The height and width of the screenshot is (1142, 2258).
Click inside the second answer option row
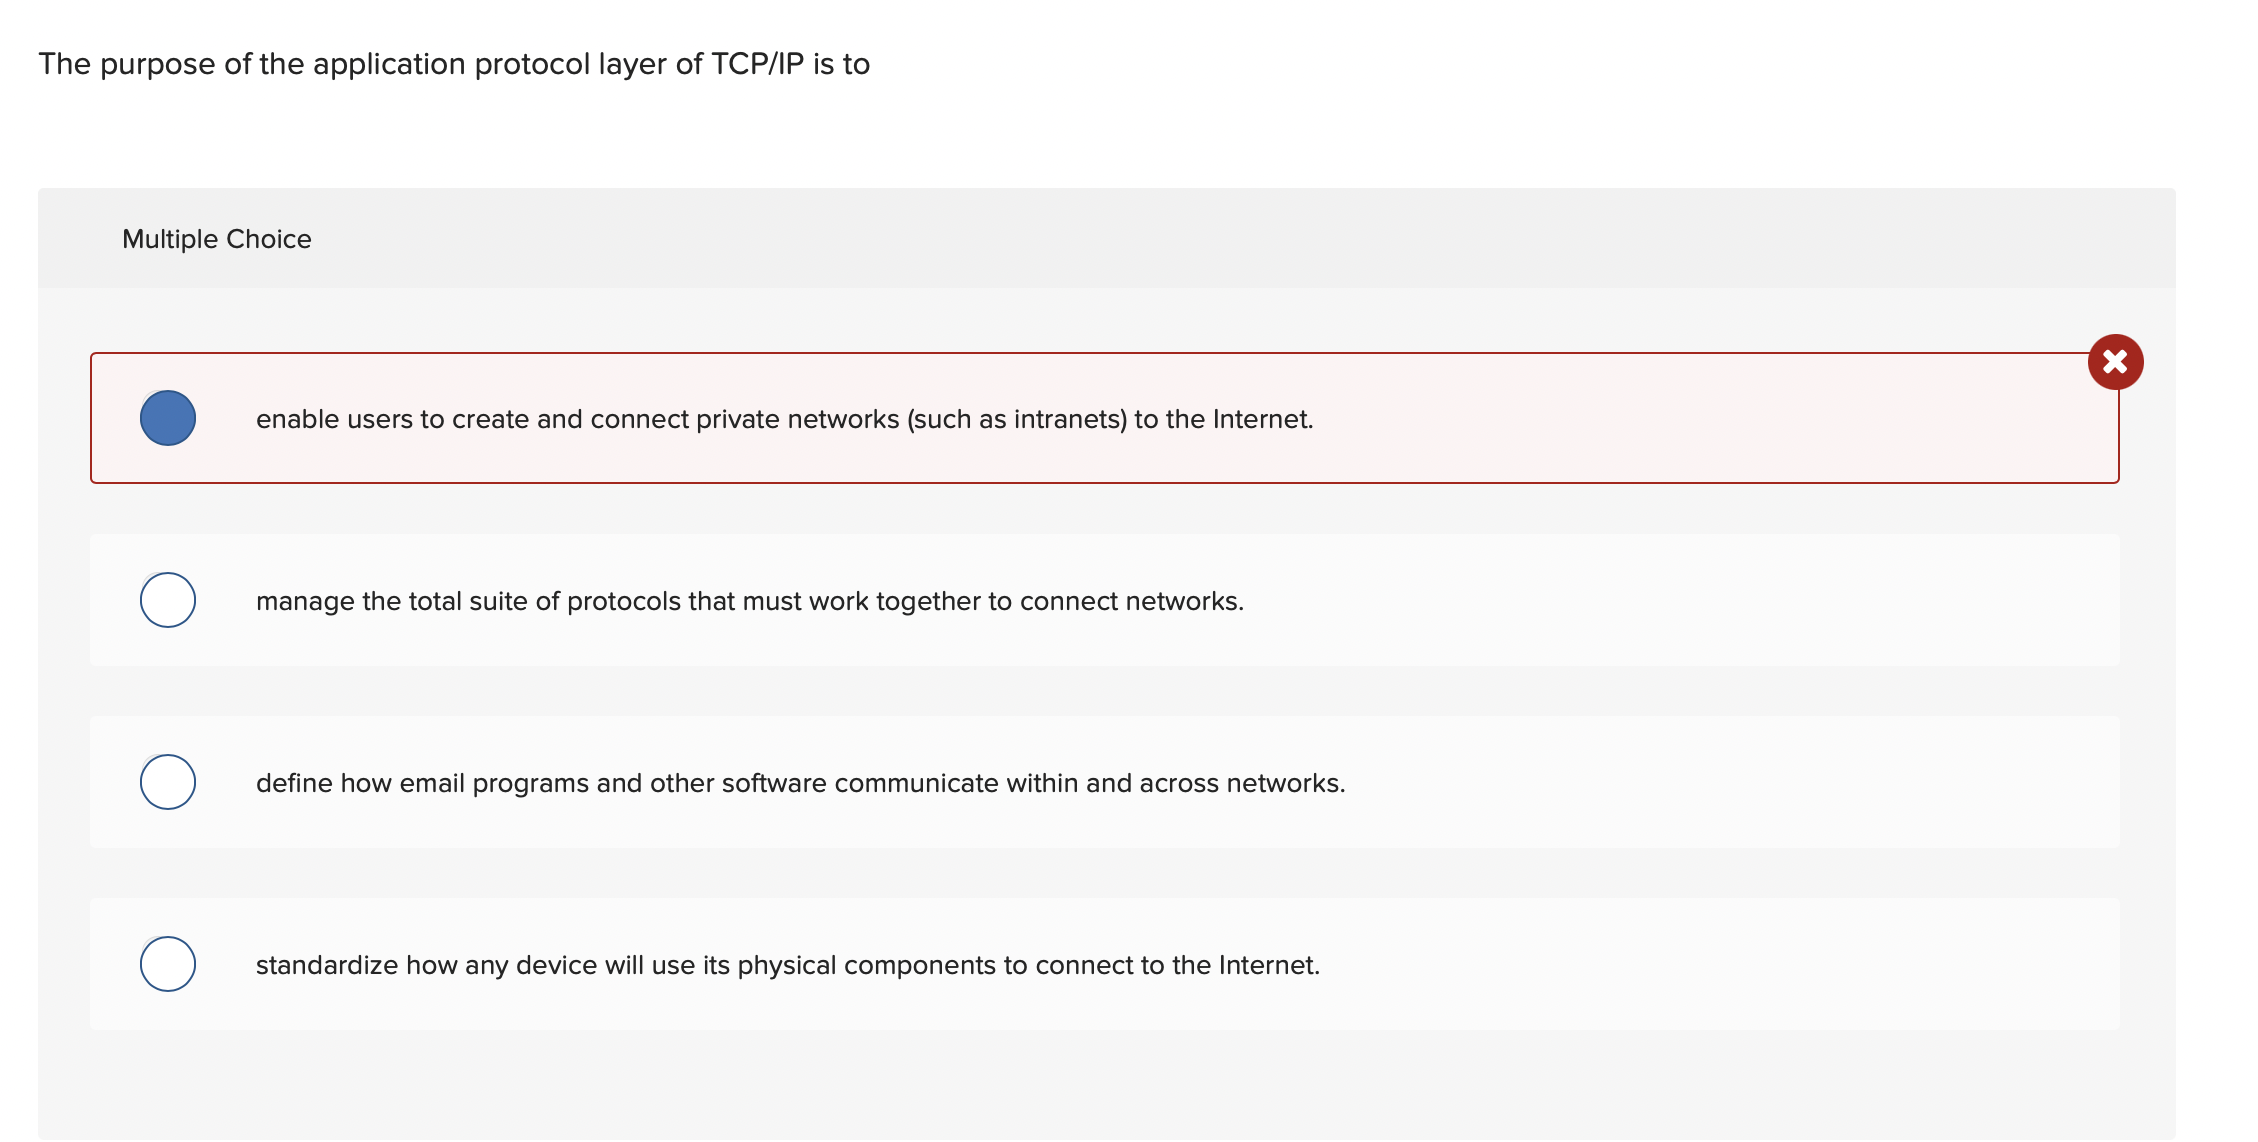coord(1100,600)
